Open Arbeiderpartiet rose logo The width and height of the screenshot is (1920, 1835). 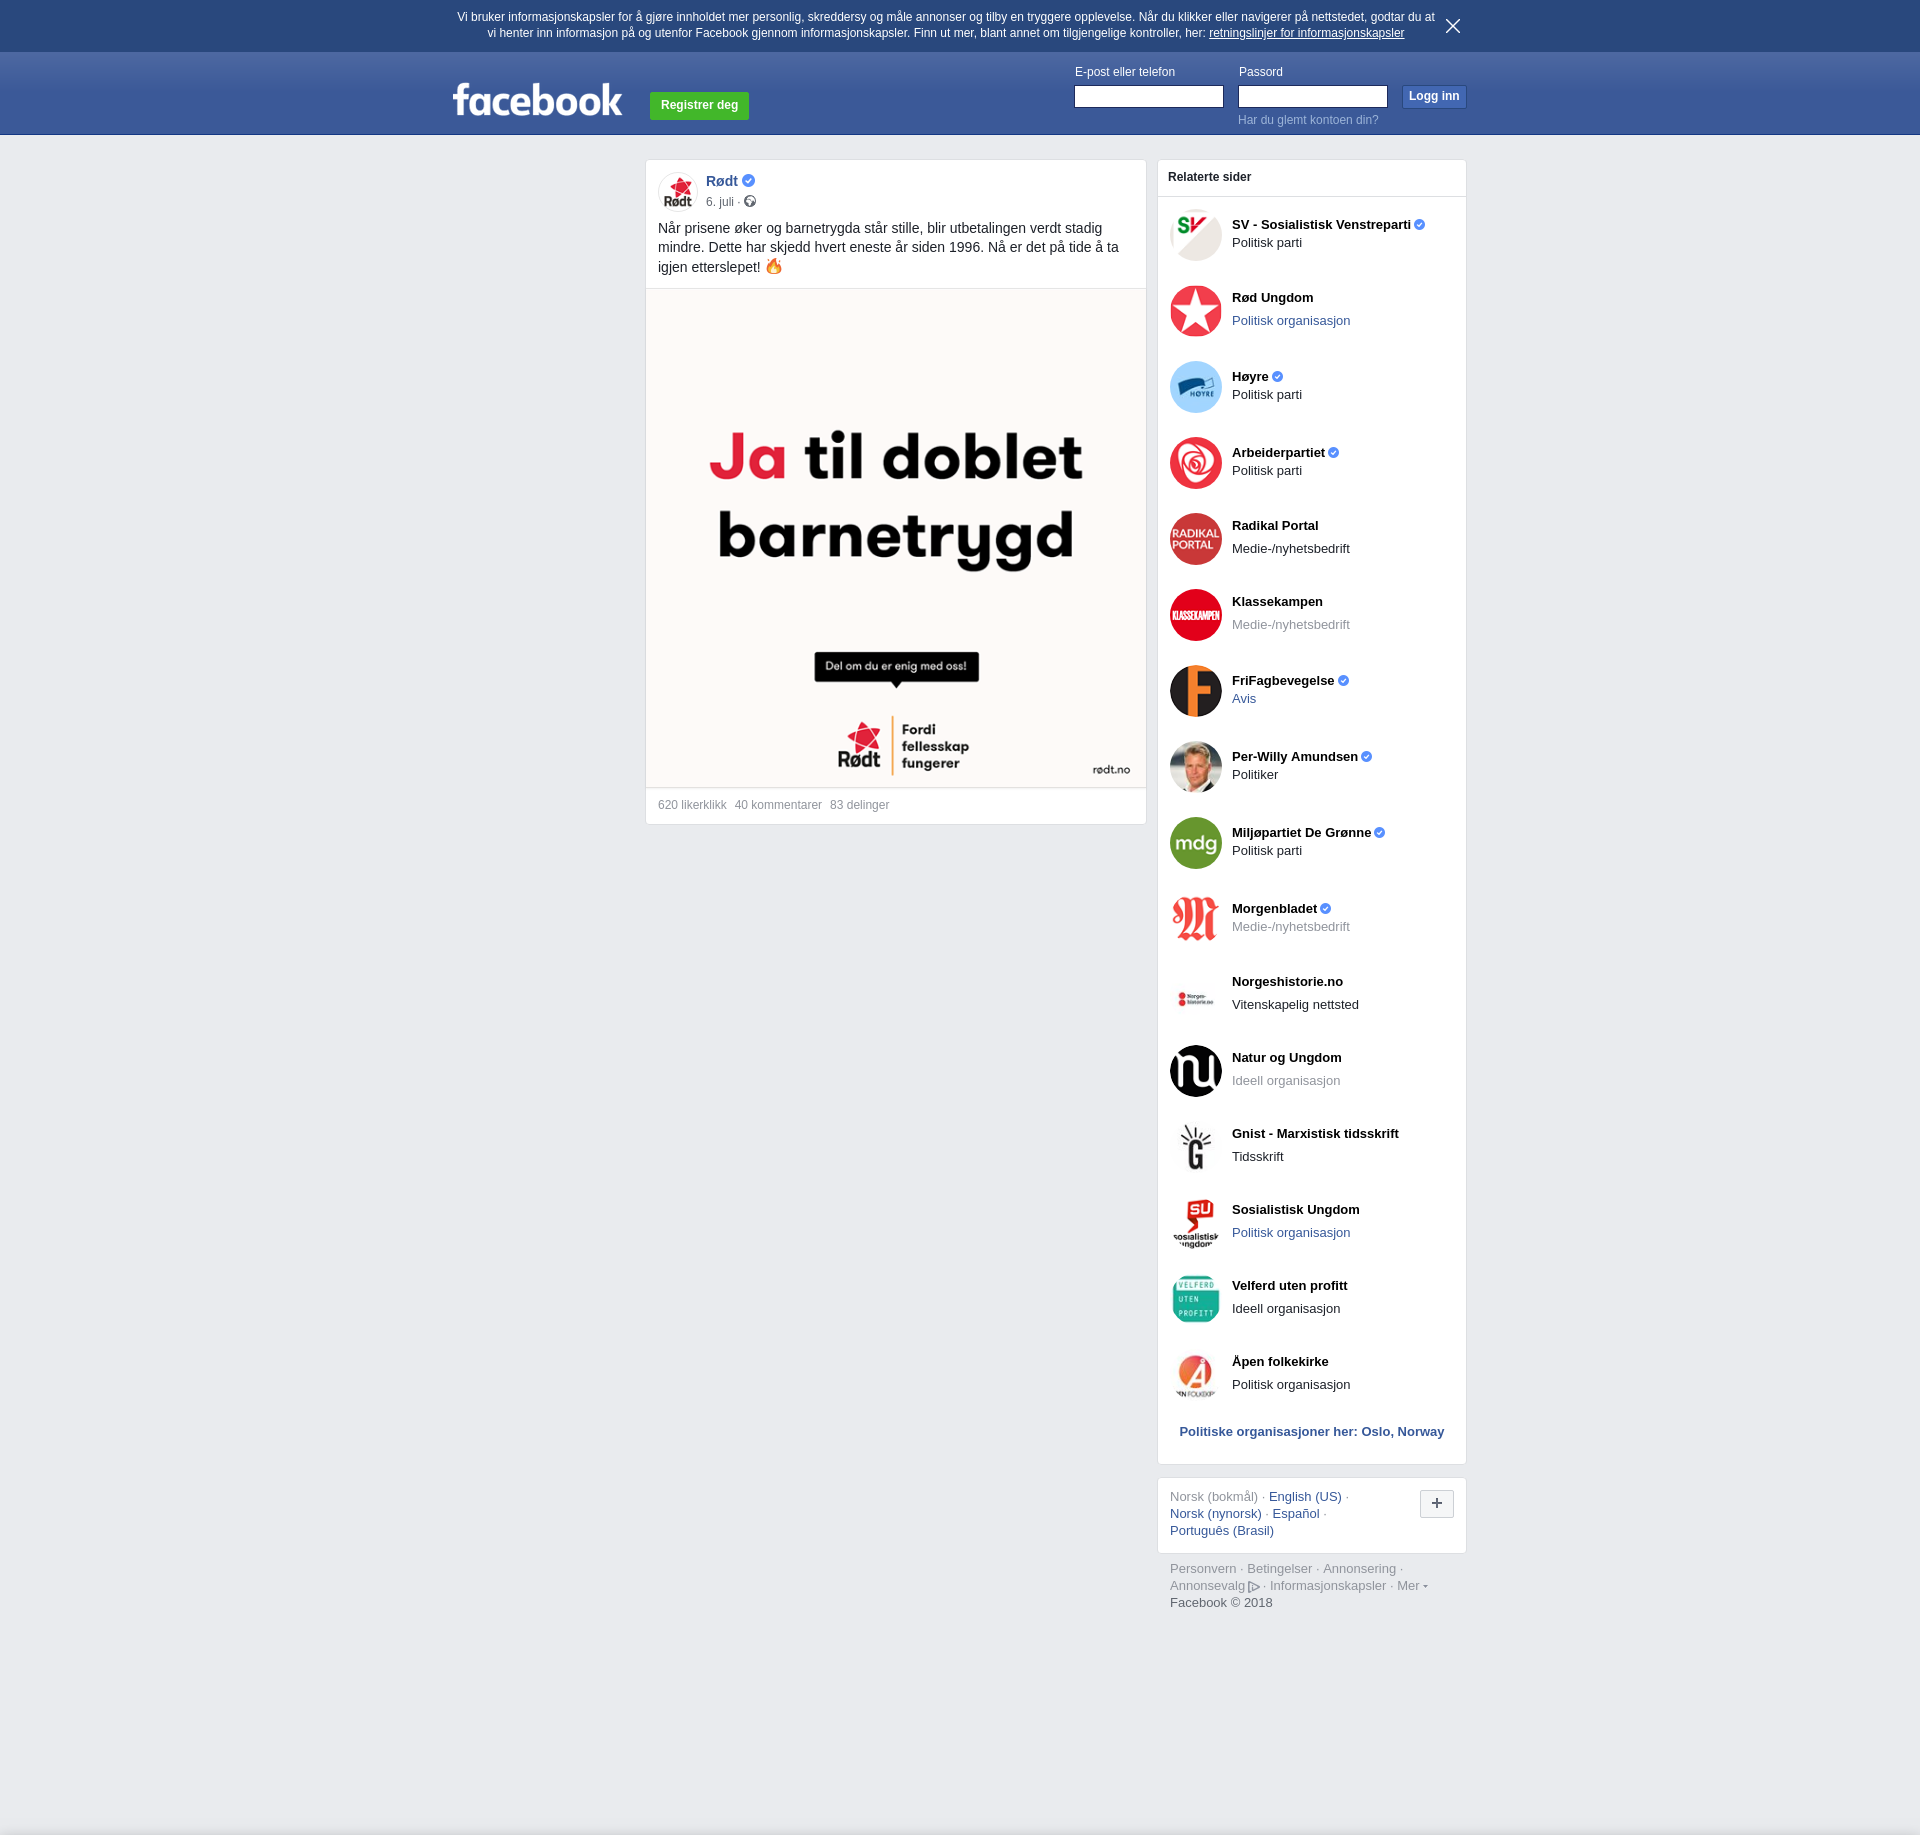pyautogui.click(x=1196, y=463)
